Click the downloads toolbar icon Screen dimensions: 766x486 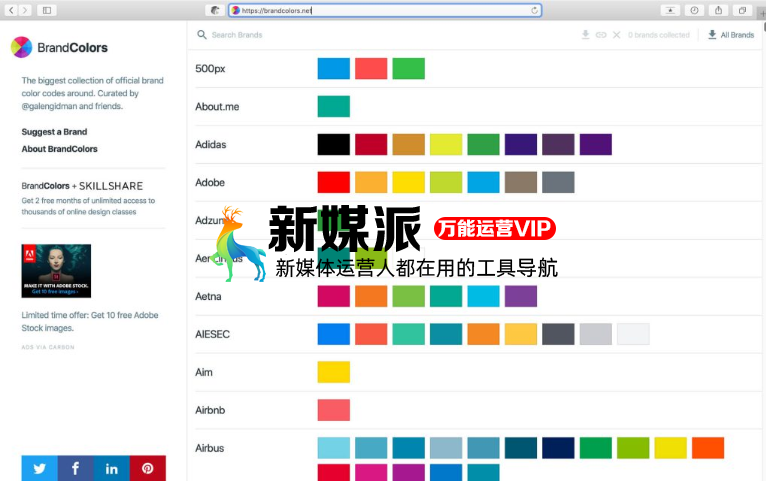pyautogui.click(x=670, y=10)
